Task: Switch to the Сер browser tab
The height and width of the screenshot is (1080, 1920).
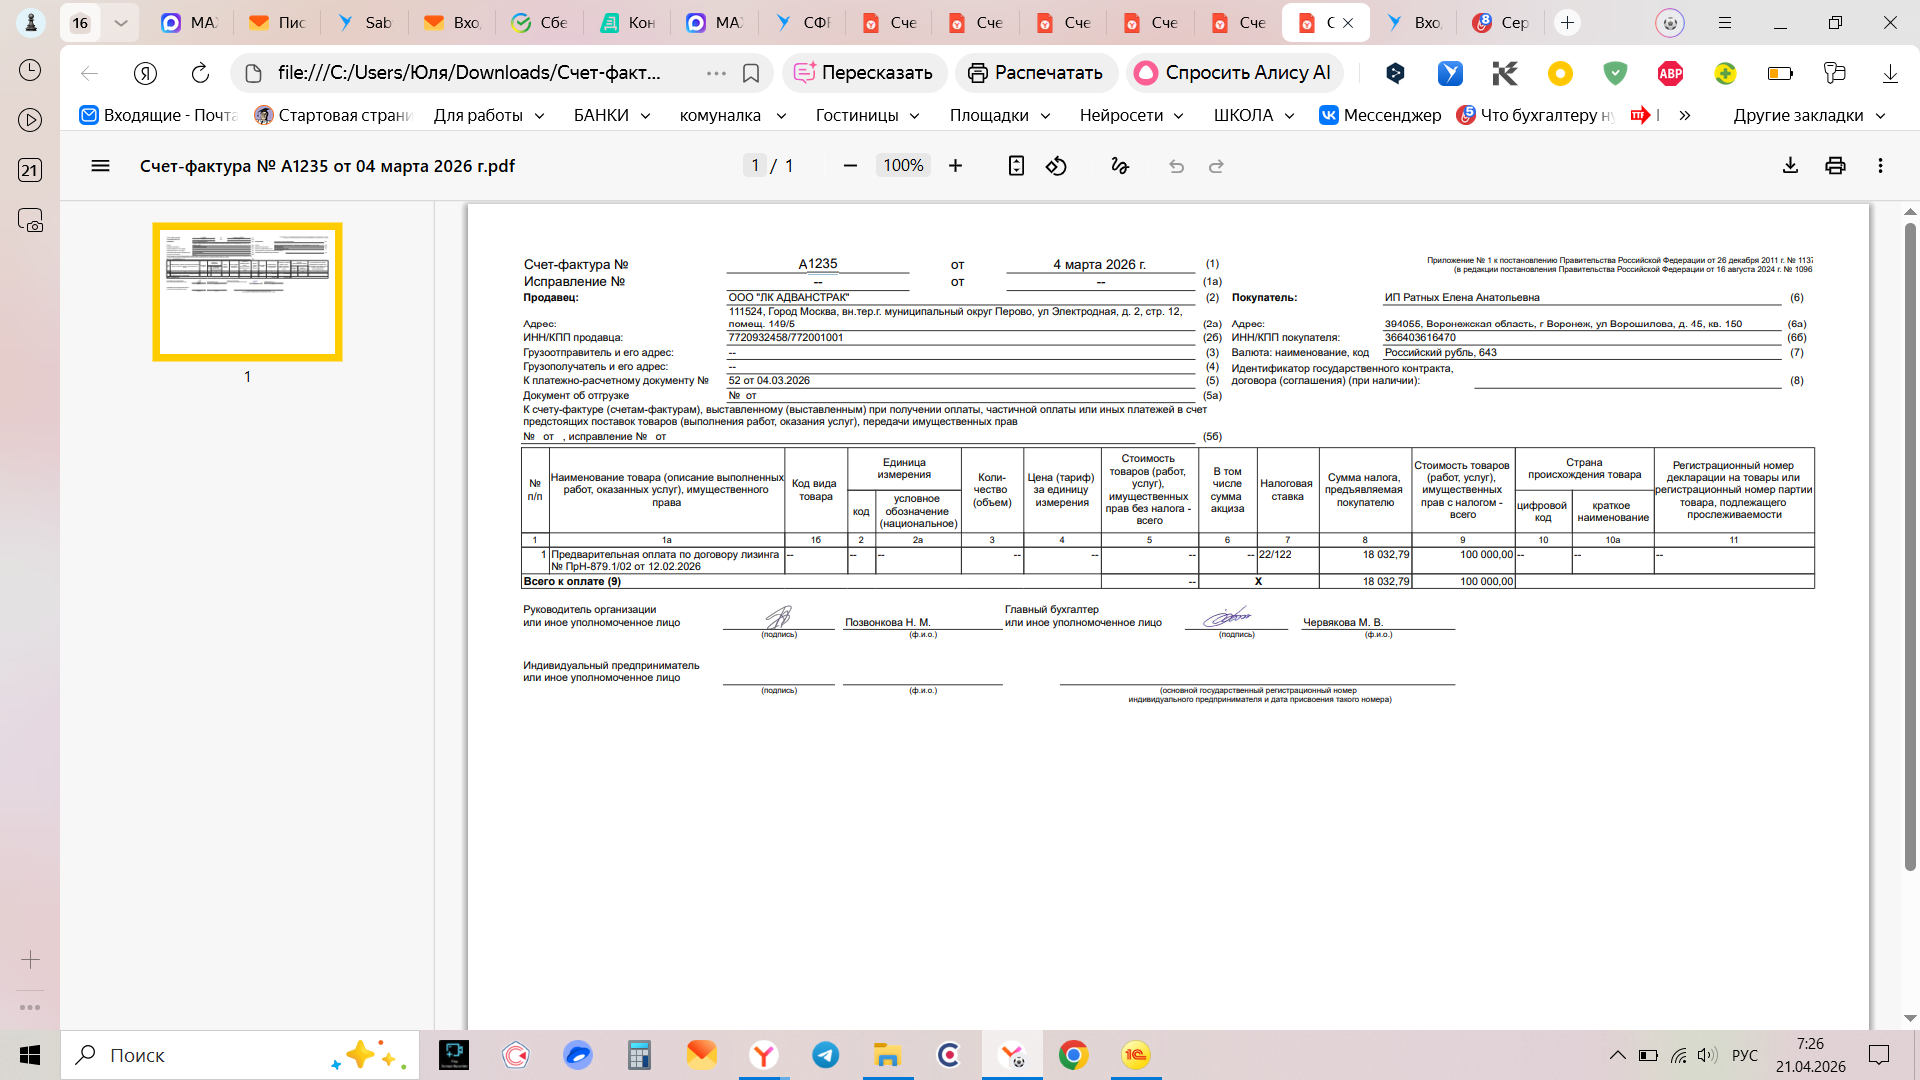Action: [x=1500, y=22]
